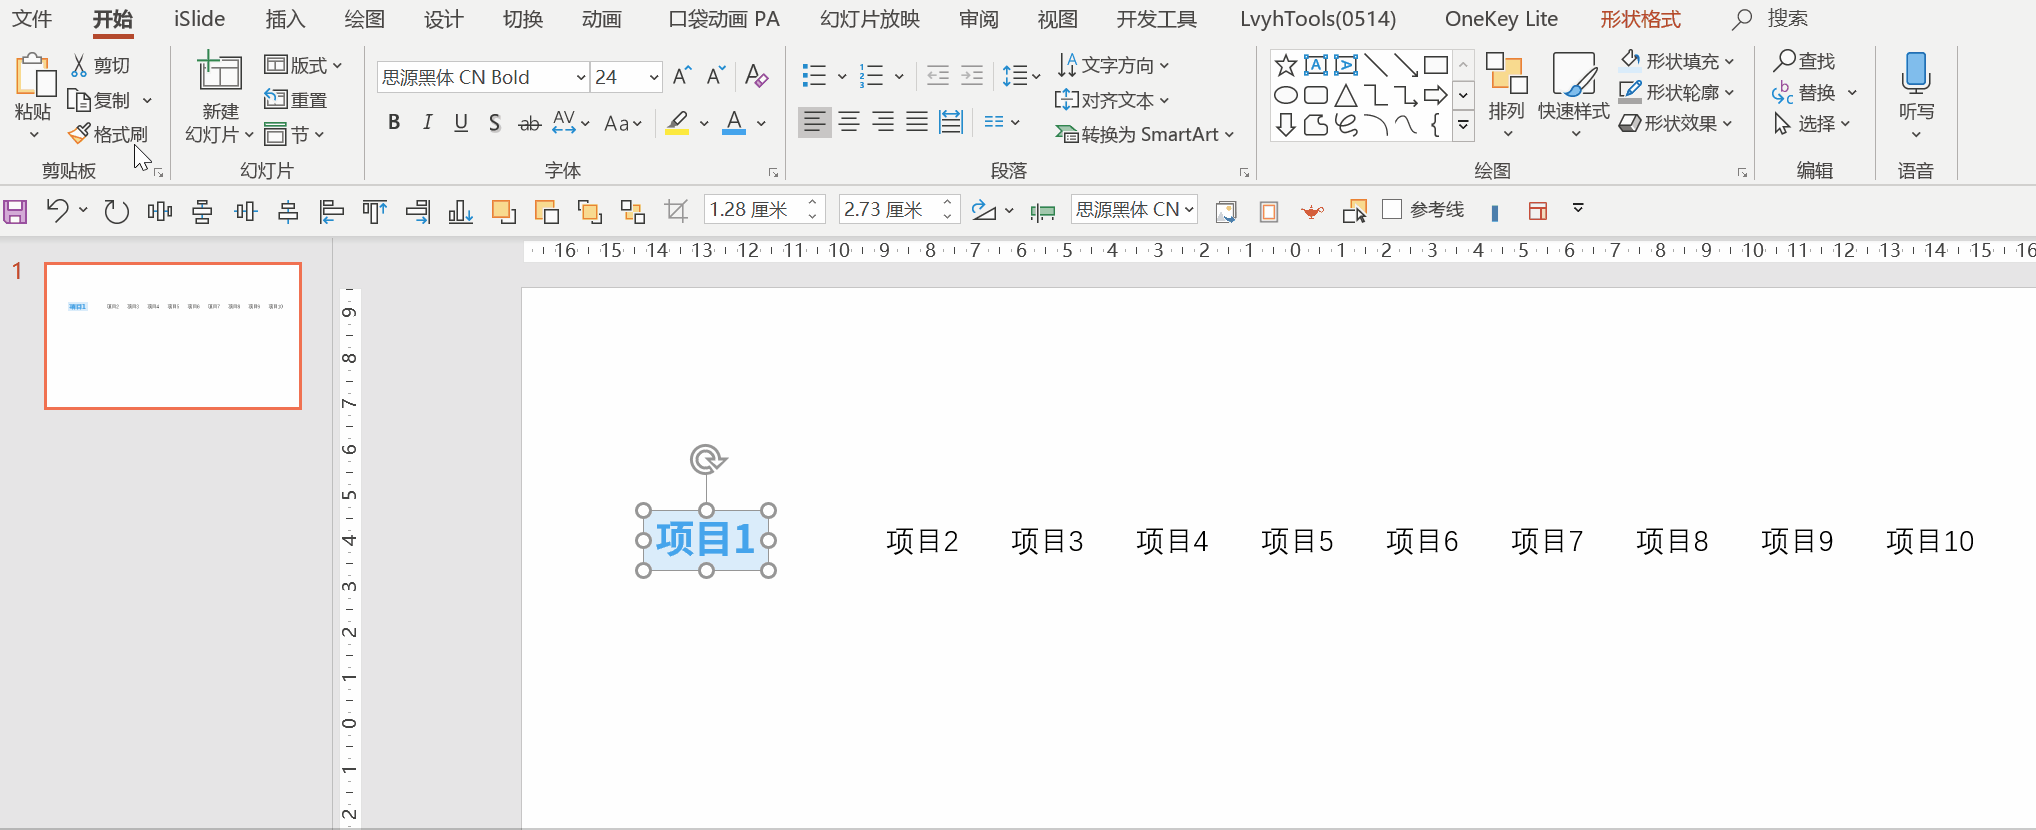Open the font size dropdown showing 24
This screenshot has width=2036, height=830.
[654, 77]
